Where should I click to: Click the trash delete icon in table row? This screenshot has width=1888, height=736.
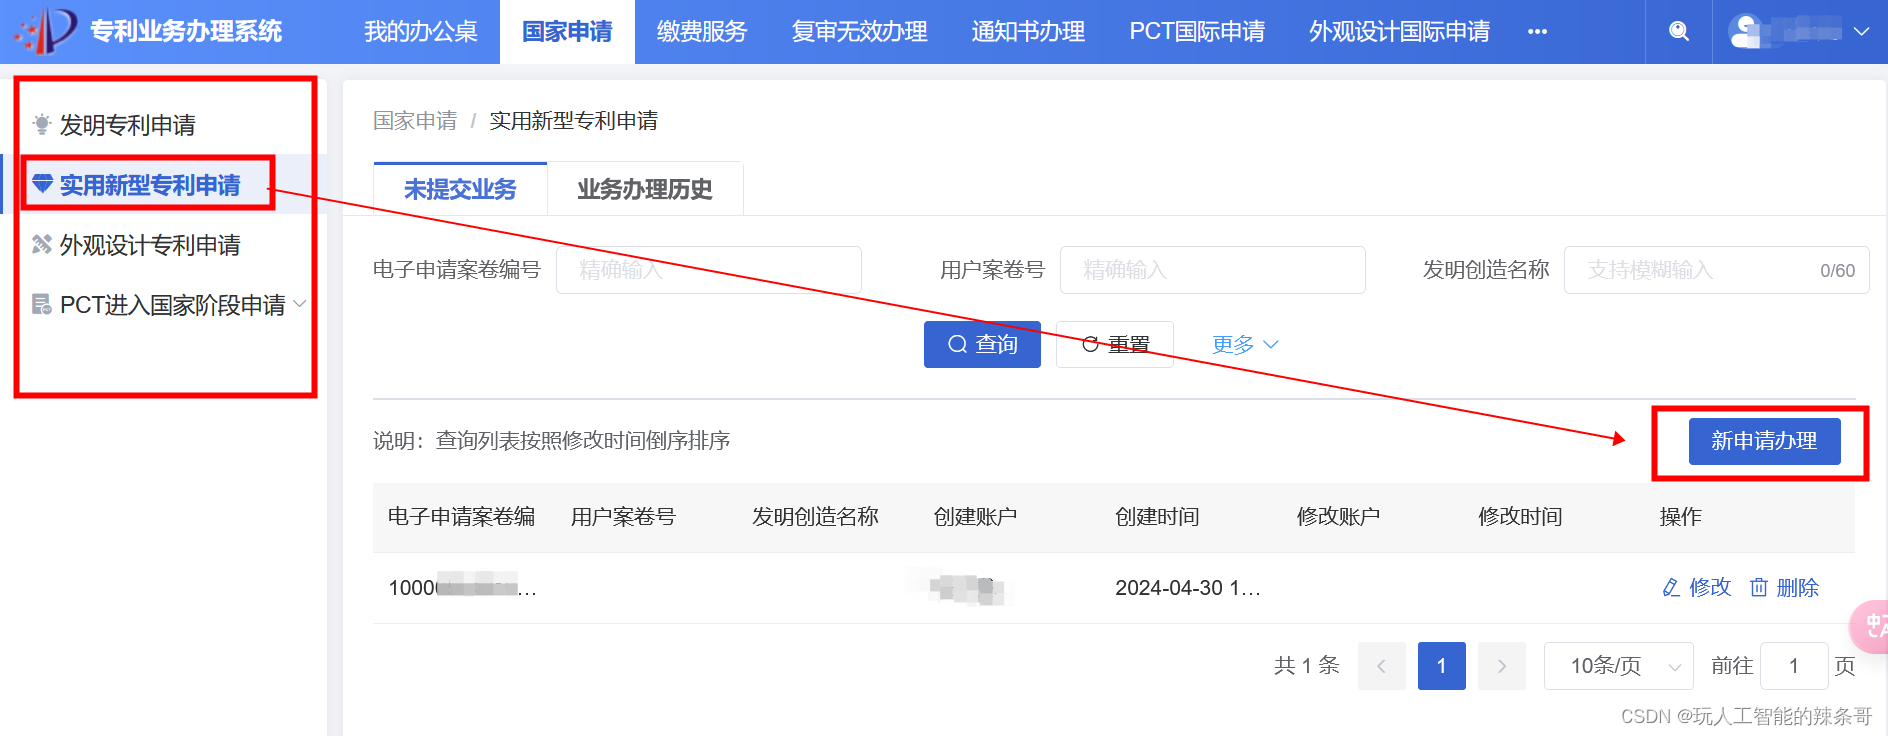(x=1759, y=588)
